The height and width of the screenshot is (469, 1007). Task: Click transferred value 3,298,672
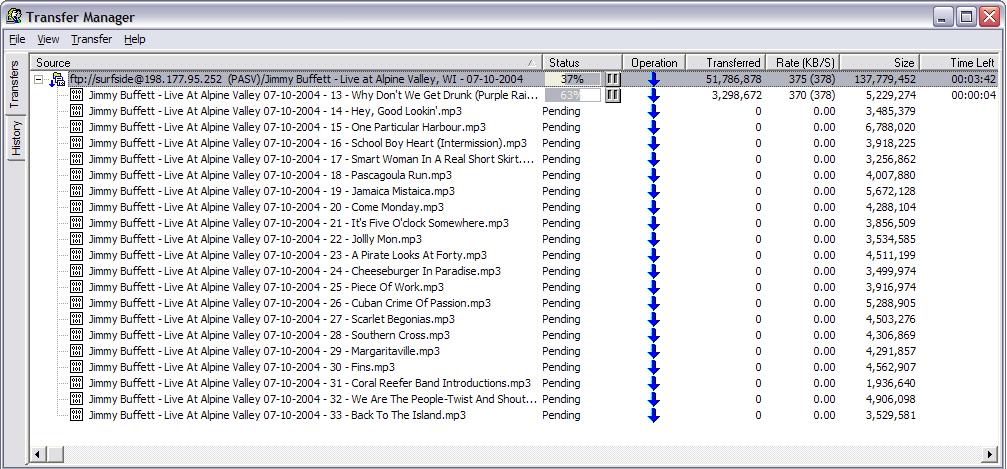pyautogui.click(x=737, y=95)
